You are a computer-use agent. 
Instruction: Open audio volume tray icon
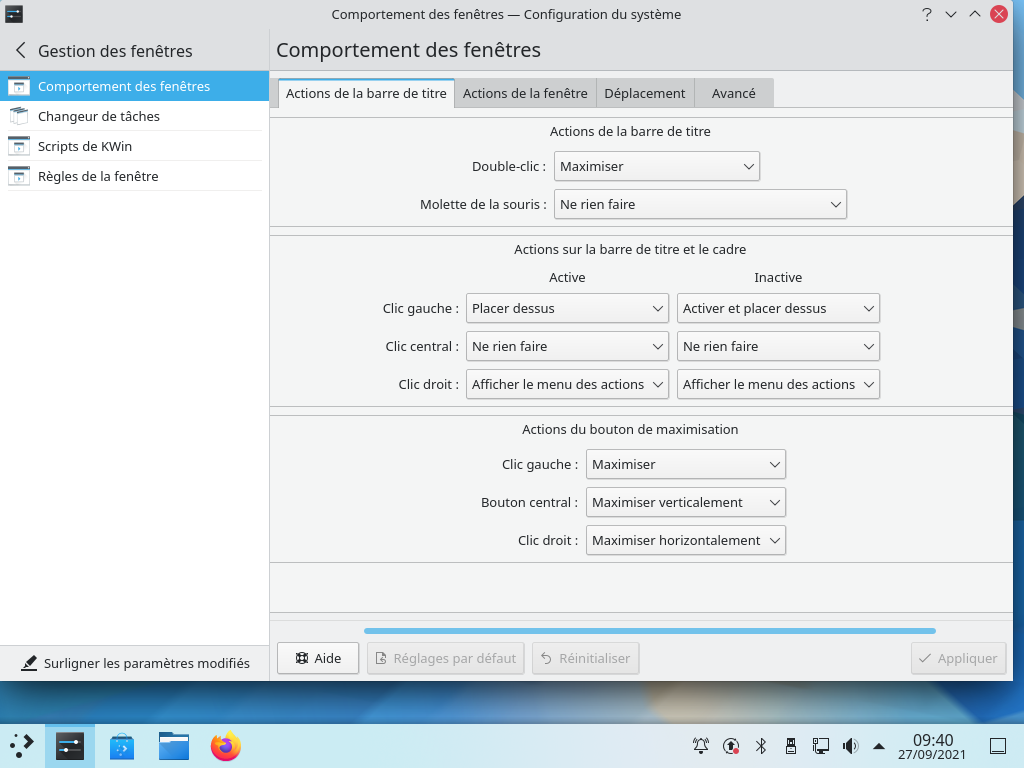[x=850, y=746]
